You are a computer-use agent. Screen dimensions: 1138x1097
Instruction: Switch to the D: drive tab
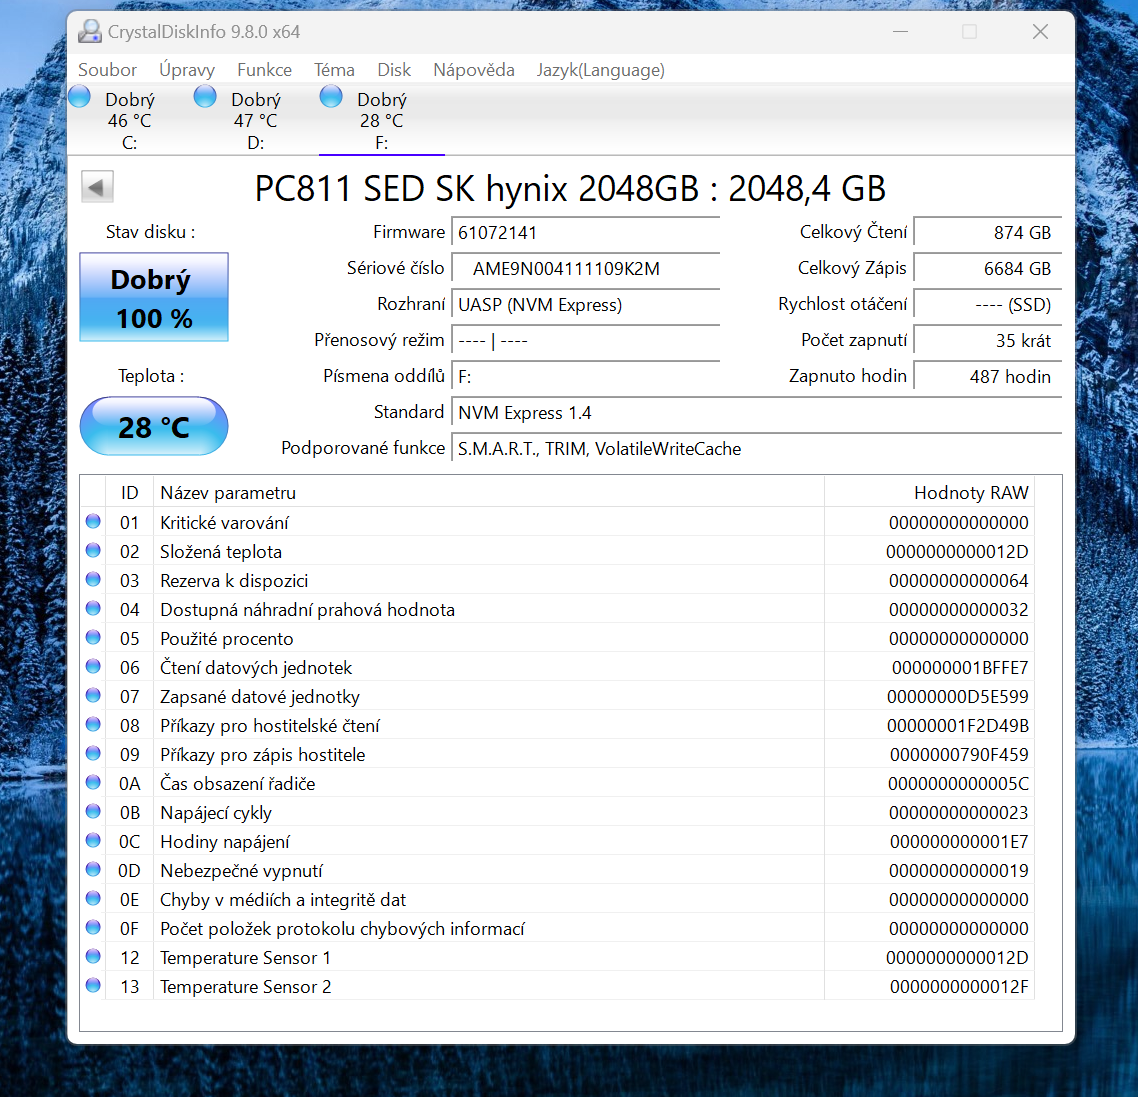click(x=255, y=120)
